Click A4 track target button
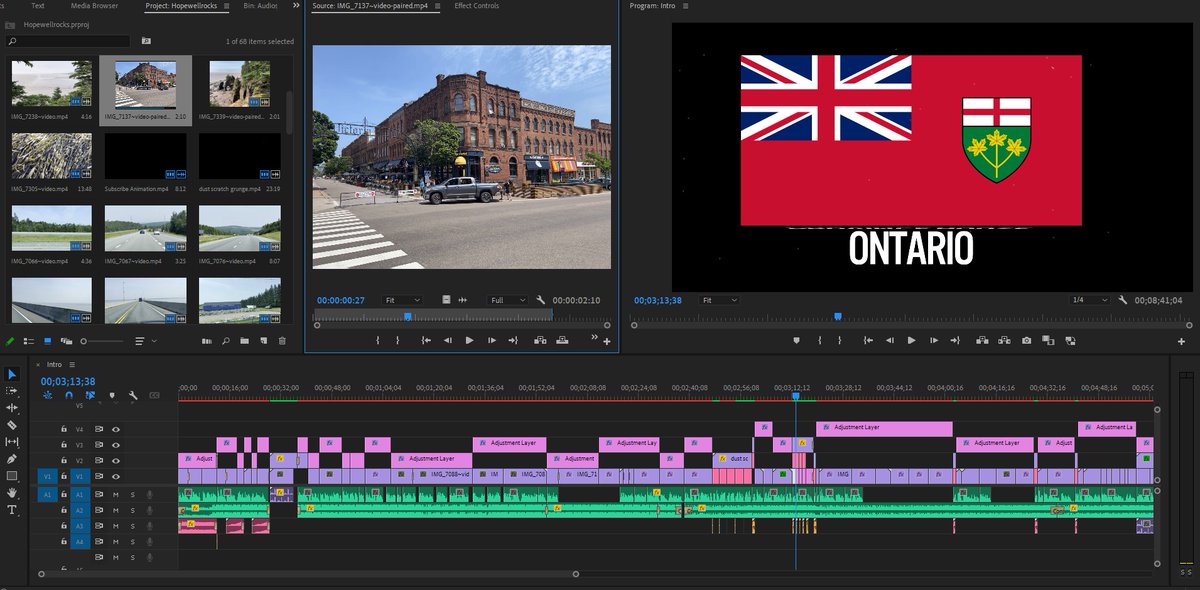Viewport: 1200px width, 590px height. (80, 542)
